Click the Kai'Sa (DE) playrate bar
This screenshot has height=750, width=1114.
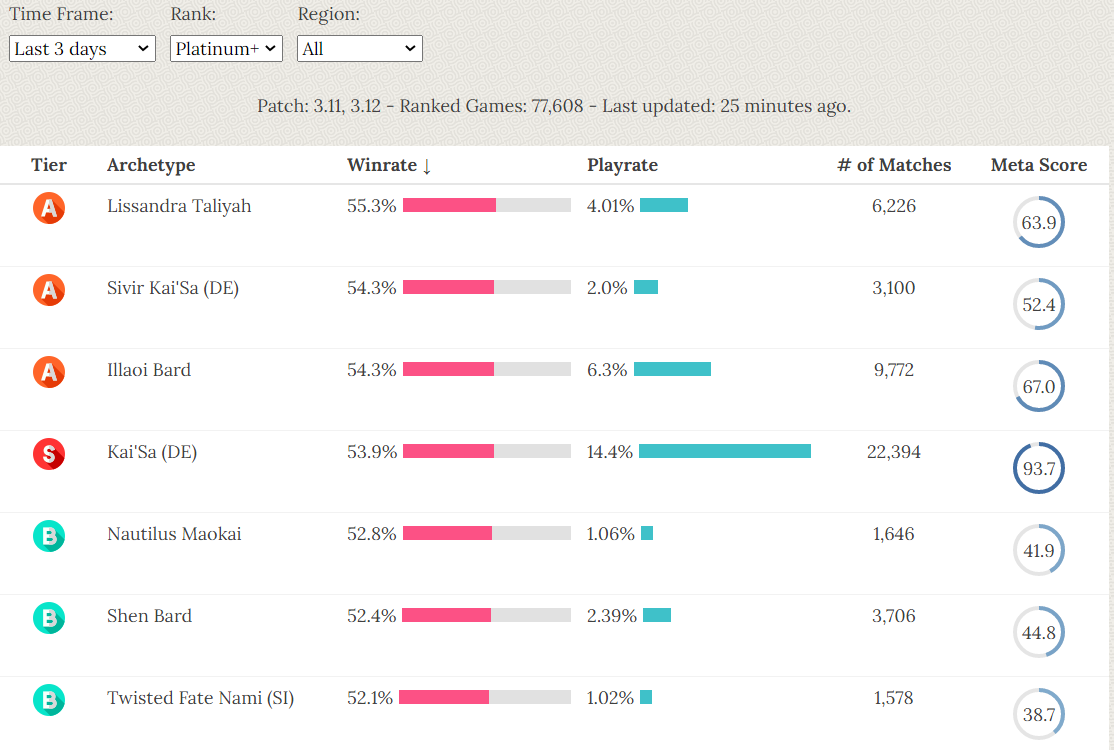click(x=724, y=452)
